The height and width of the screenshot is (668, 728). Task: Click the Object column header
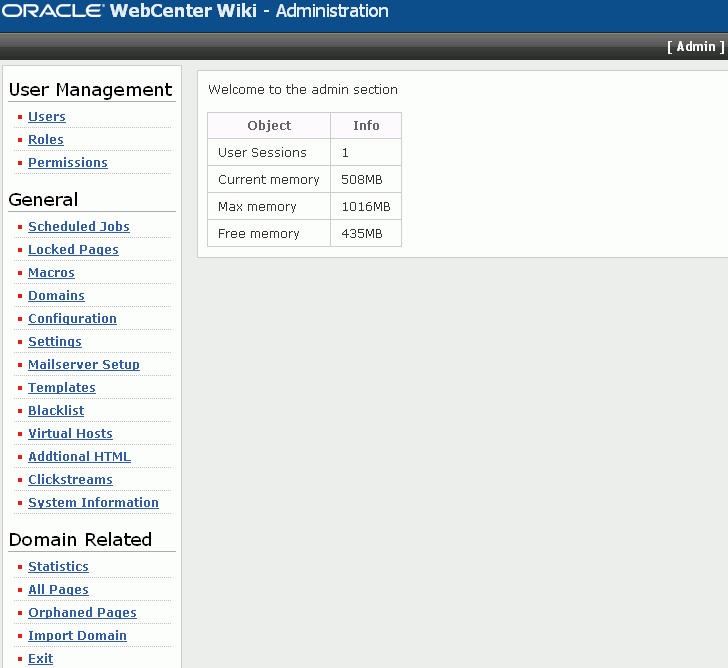click(269, 125)
